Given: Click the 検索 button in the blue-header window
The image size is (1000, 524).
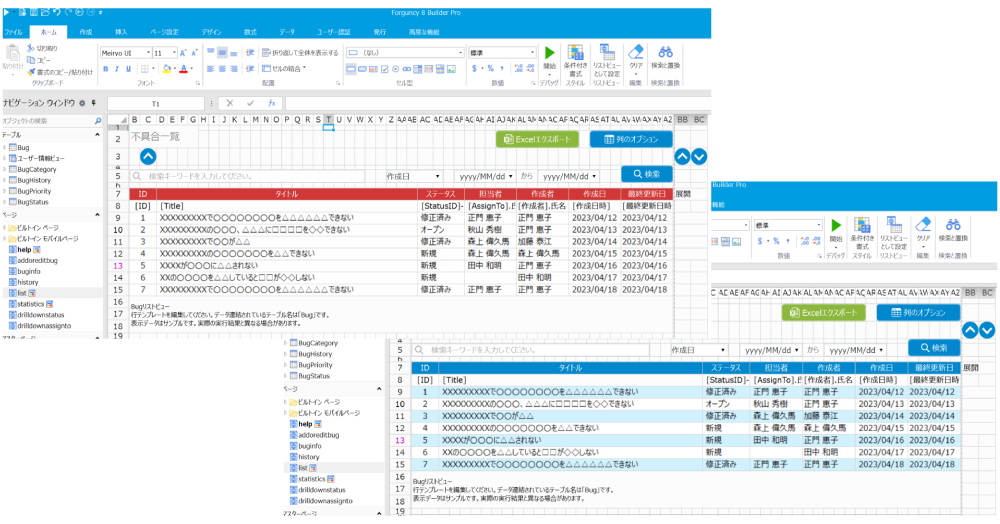Looking at the screenshot, I should (934, 348).
